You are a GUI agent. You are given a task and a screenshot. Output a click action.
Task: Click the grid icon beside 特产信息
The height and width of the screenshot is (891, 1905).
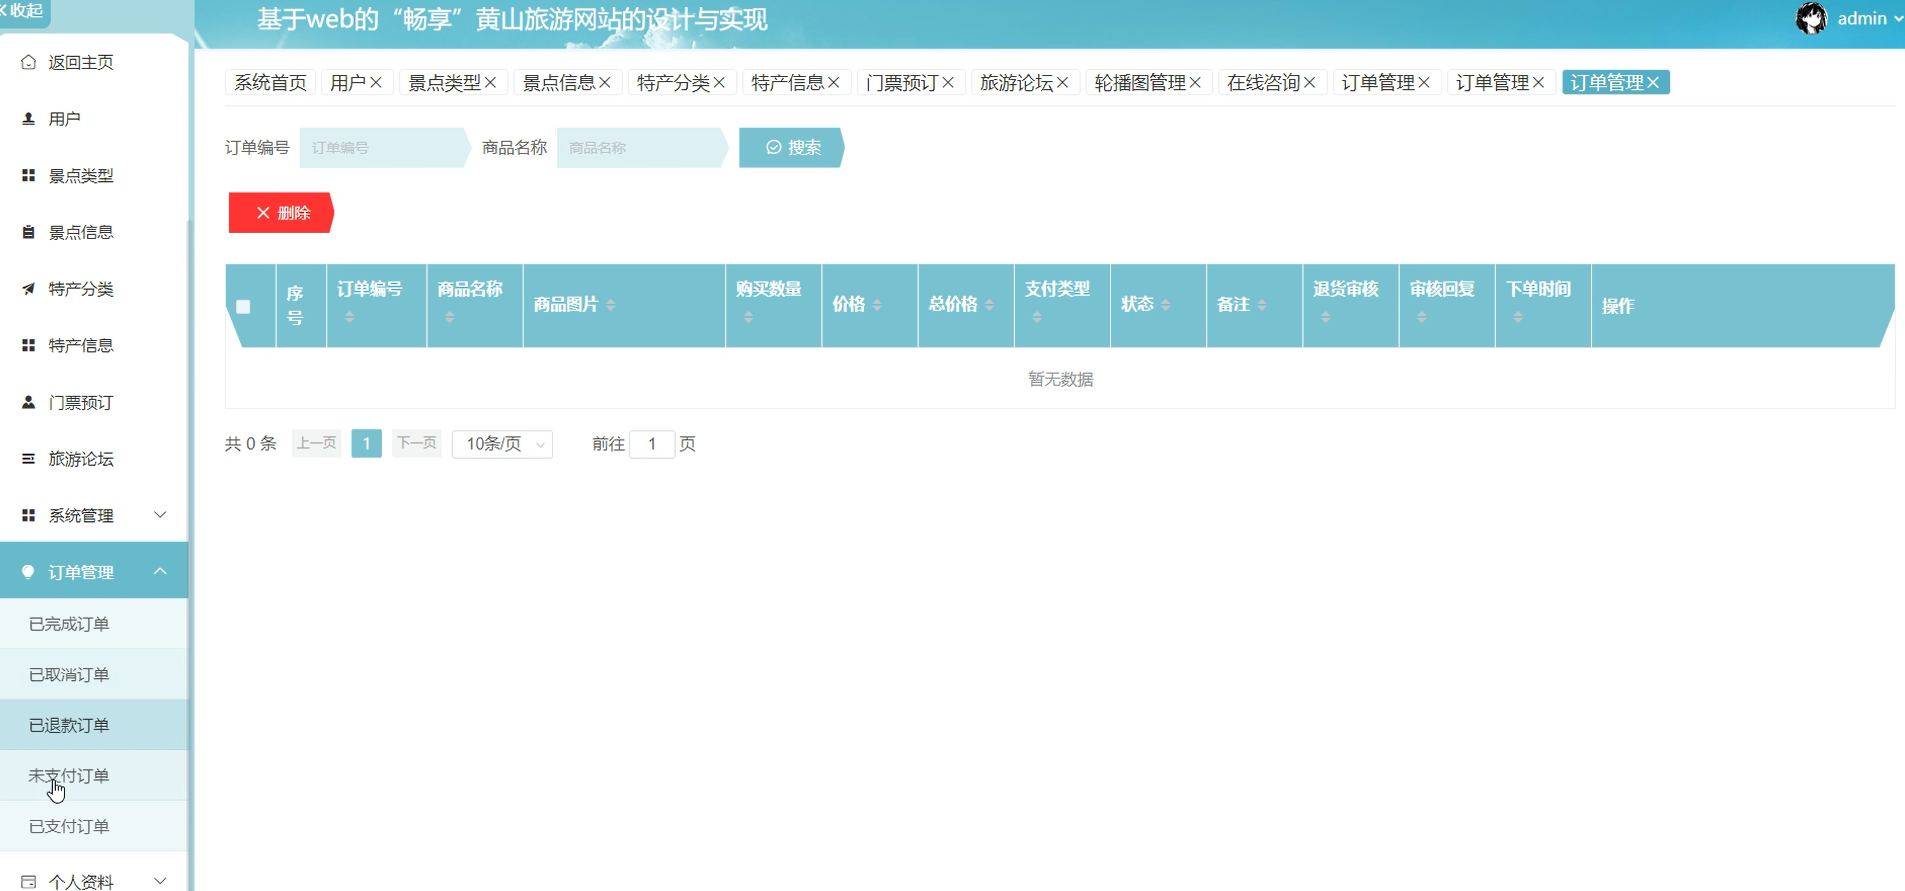[28, 345]
